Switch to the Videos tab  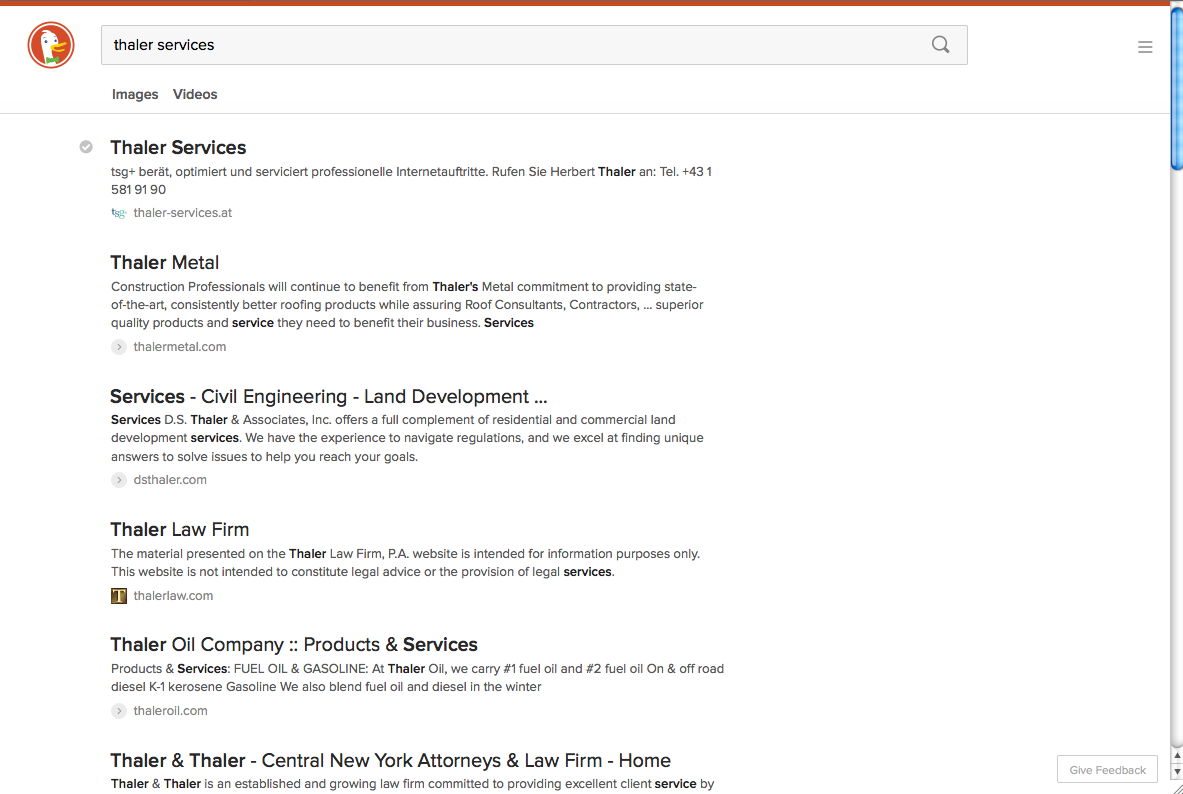[x=194, y=94]
